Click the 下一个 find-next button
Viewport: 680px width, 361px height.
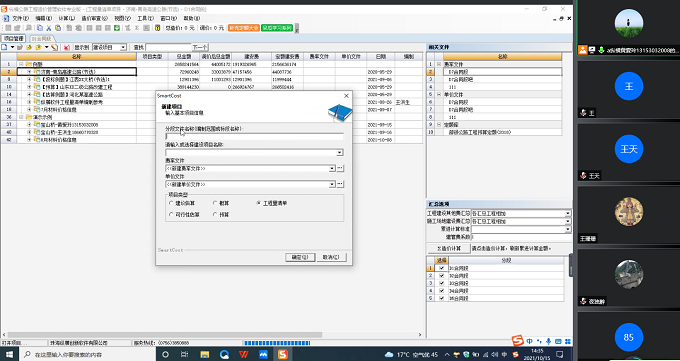click(200, 47)
